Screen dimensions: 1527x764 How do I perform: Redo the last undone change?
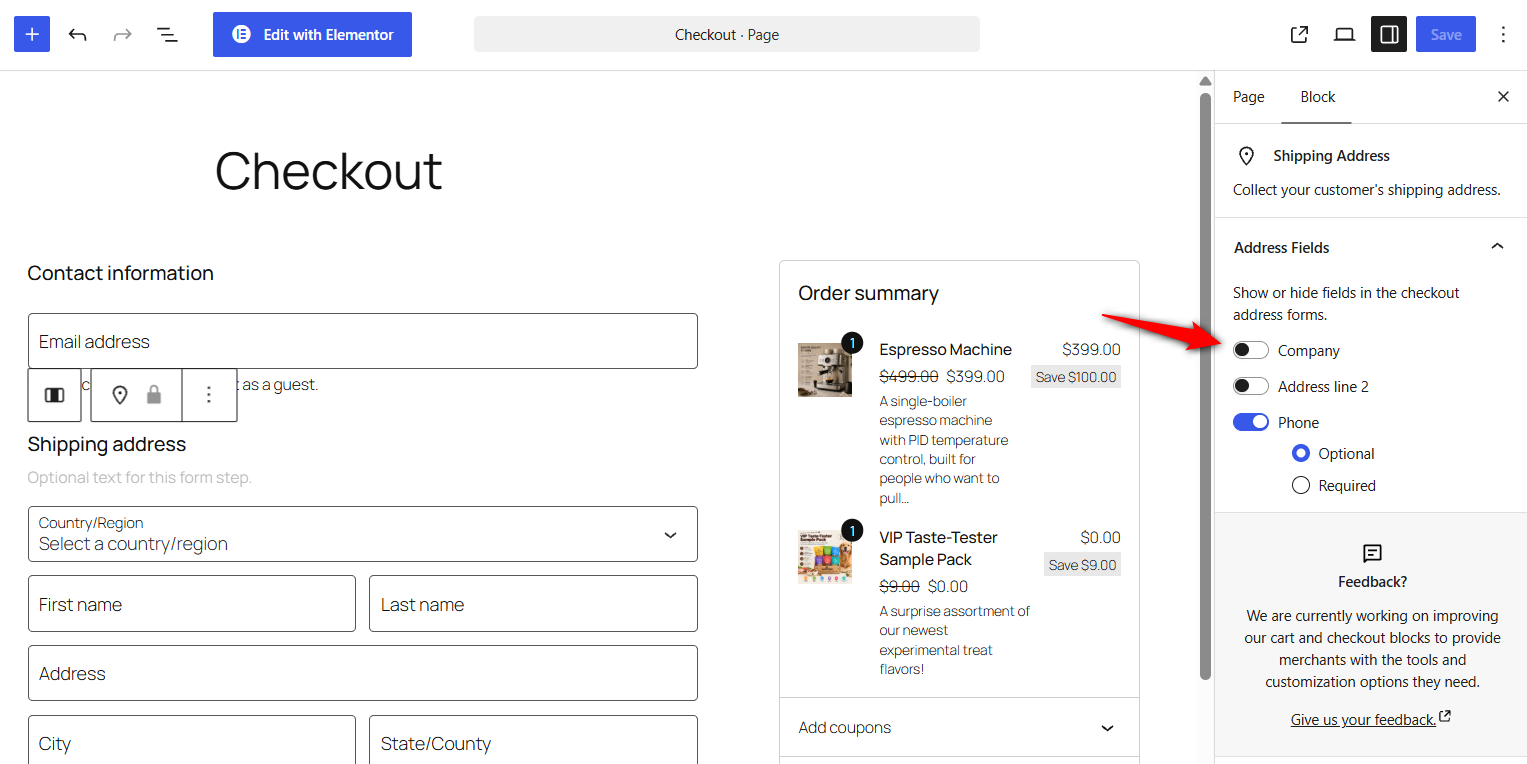tap(122, 34)
